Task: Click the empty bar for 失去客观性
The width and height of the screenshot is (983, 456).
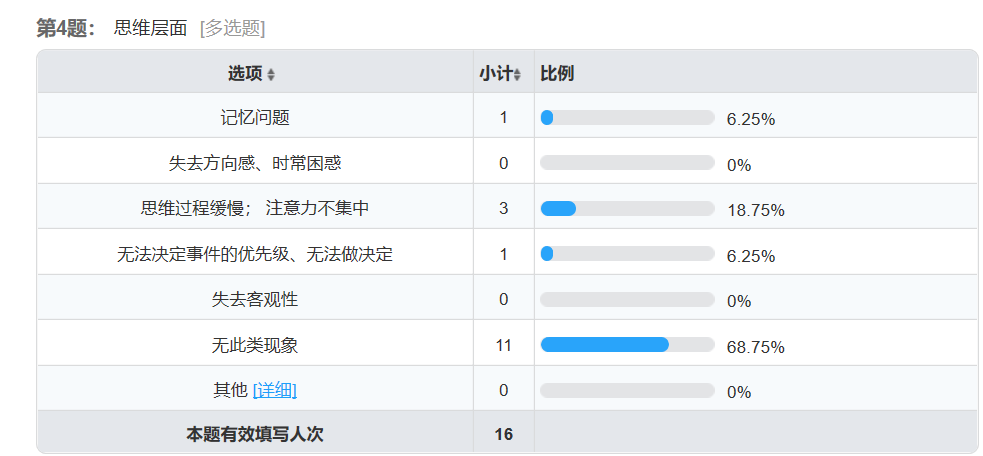Action: (627, 299)
